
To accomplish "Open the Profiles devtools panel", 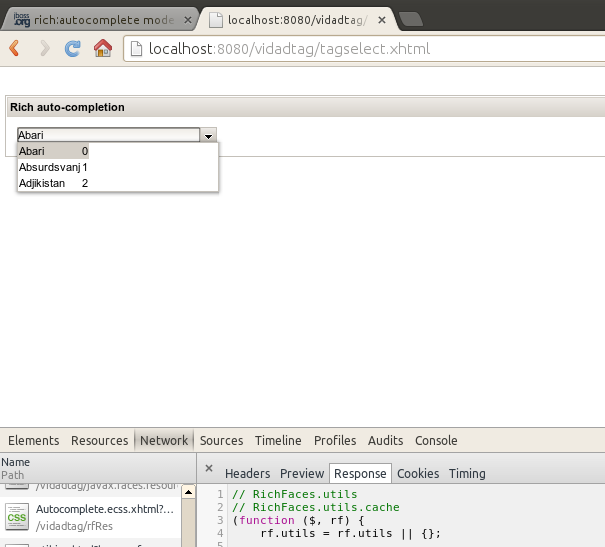I will (335, 441).
